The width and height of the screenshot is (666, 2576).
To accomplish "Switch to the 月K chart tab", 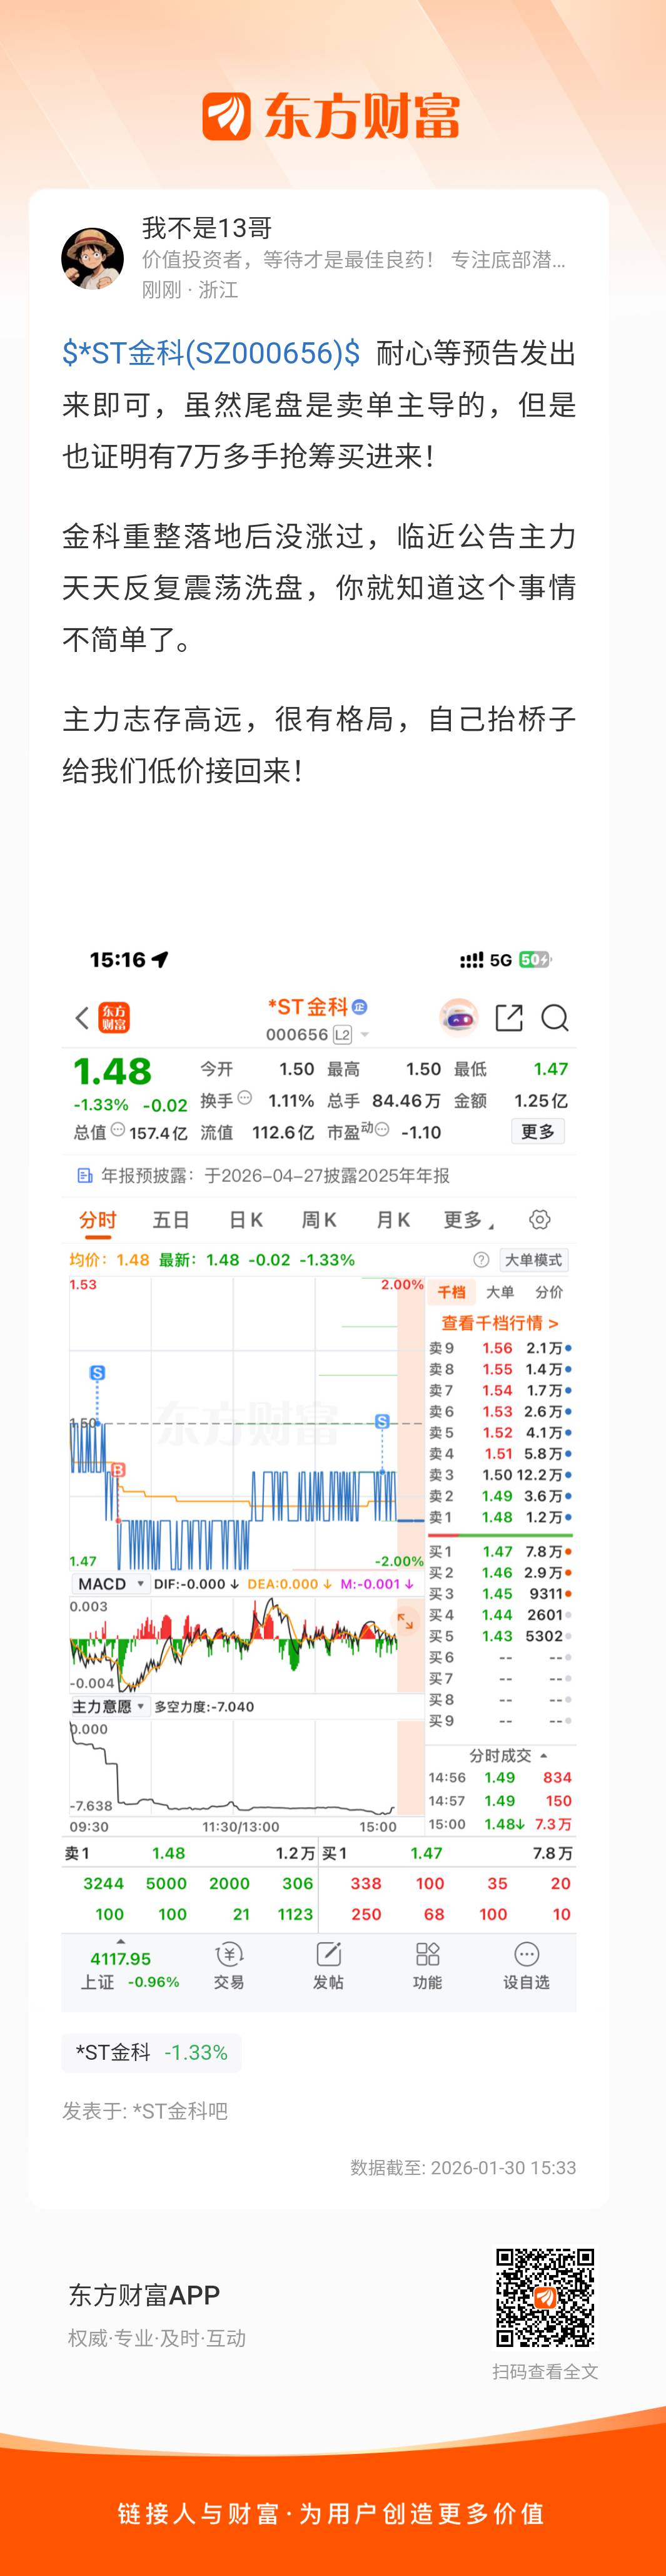I will tap(393, 1220).
